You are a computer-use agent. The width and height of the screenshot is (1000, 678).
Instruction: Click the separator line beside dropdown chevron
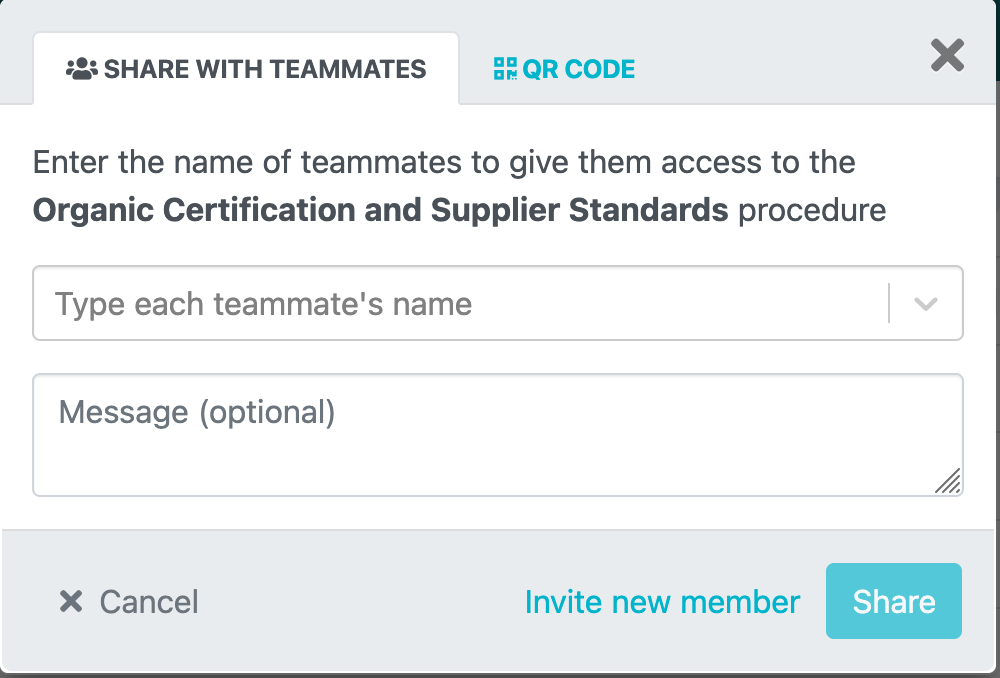tap(888, 304)
